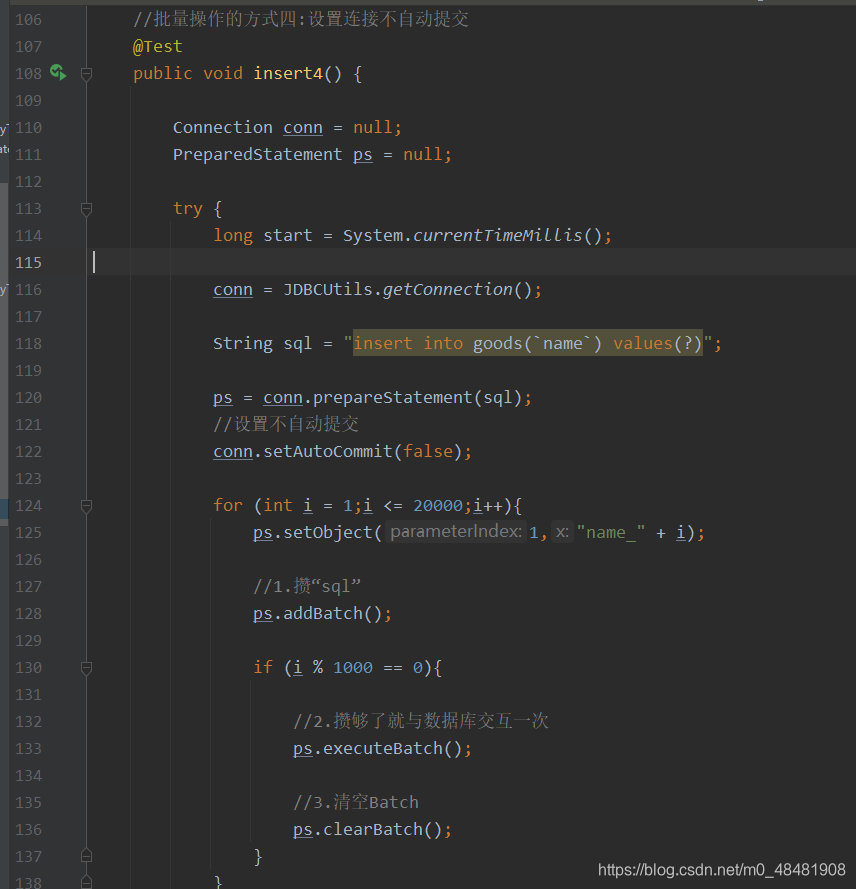This screenshot has width=856, height=889.
Task: Click the String sql declaration keyword String
Action: point(243,344)
